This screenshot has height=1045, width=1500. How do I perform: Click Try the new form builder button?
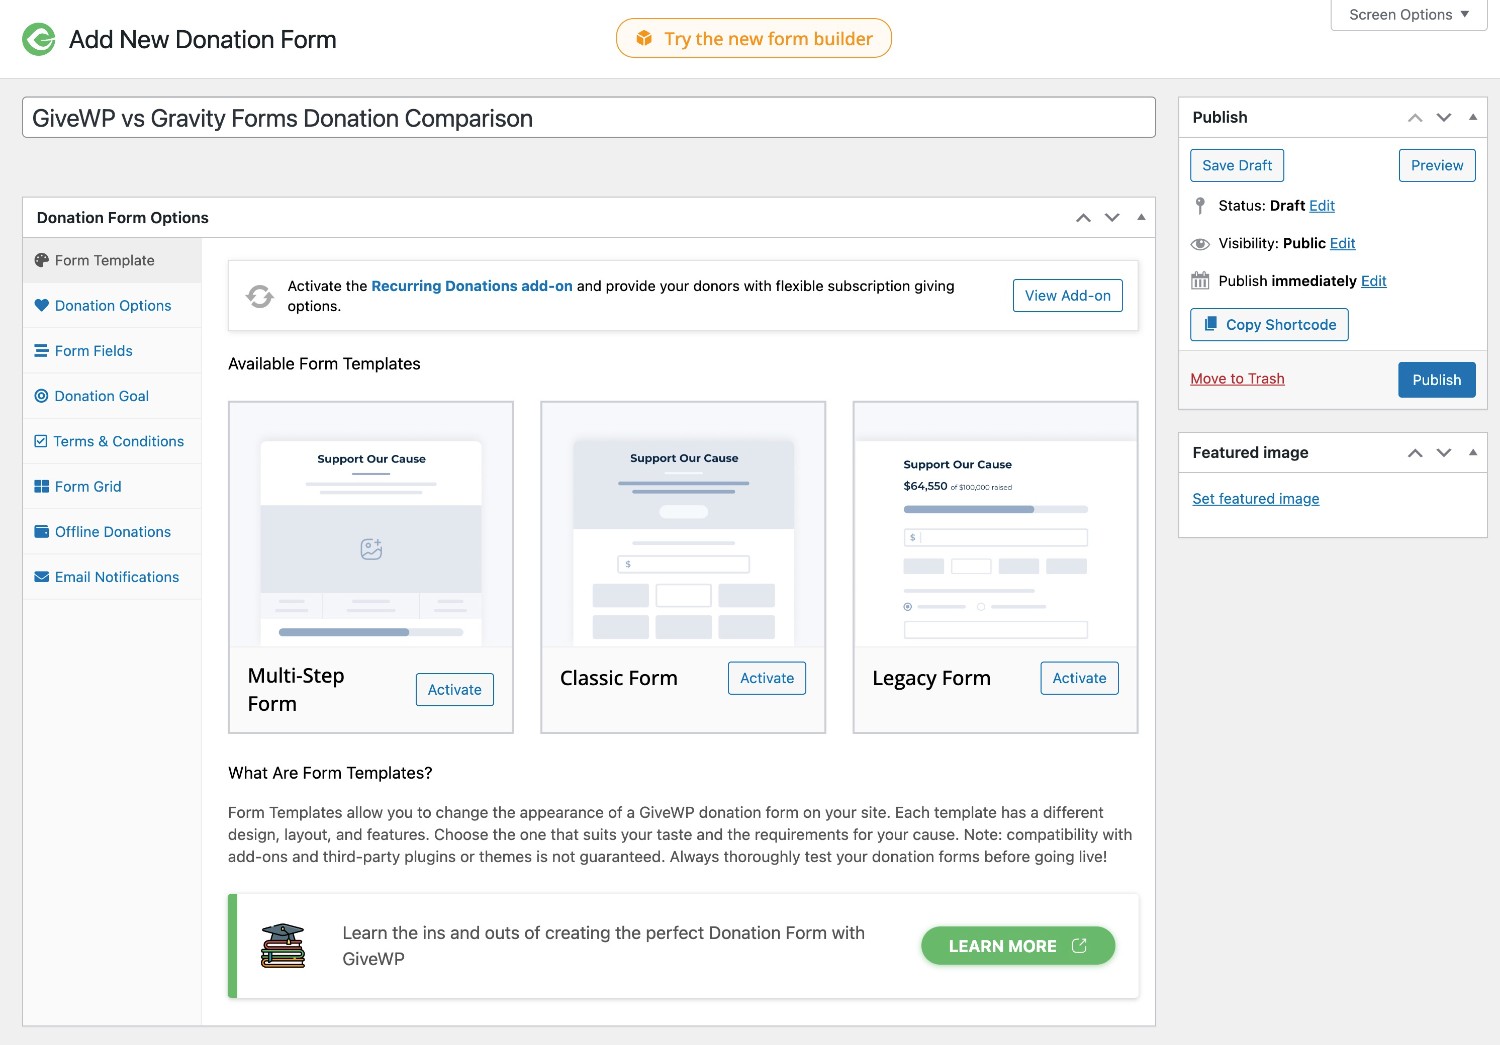(x=754, y=38)
